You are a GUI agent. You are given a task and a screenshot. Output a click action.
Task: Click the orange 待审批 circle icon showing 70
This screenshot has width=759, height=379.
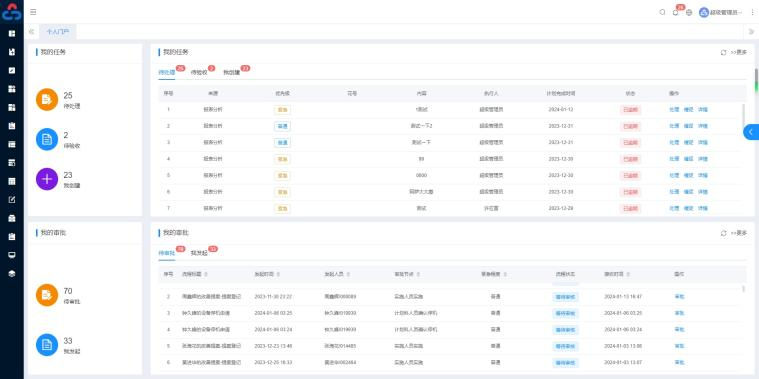[47, 295]
